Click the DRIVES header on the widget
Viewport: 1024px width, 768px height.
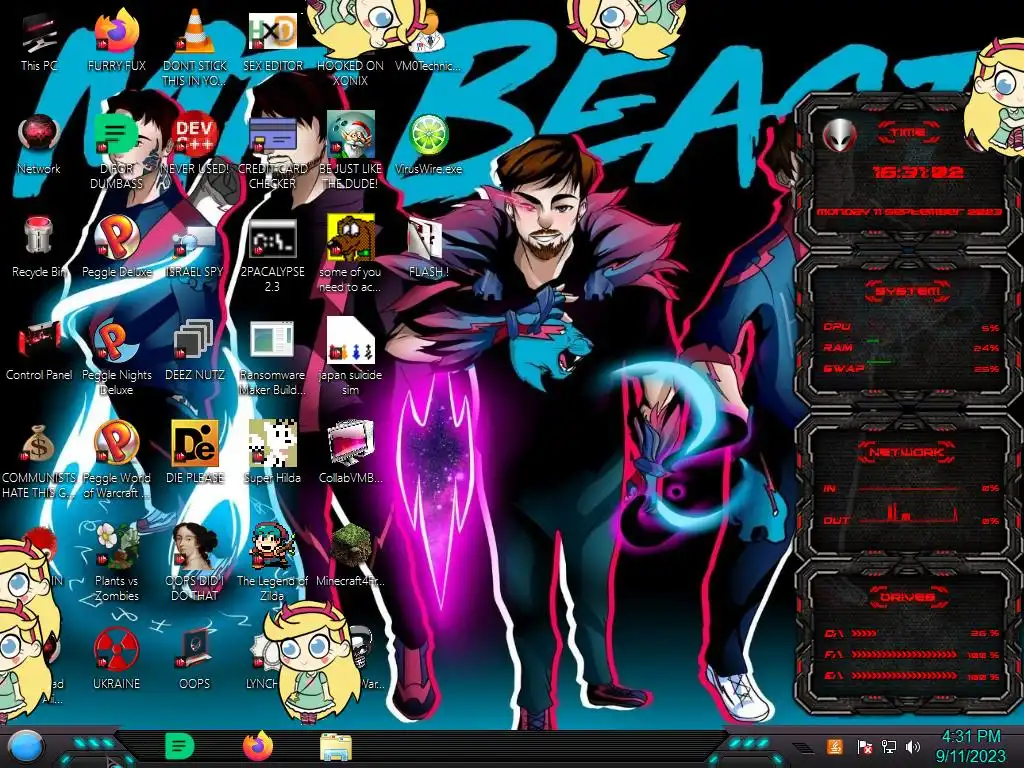click(x=907, y=597)
